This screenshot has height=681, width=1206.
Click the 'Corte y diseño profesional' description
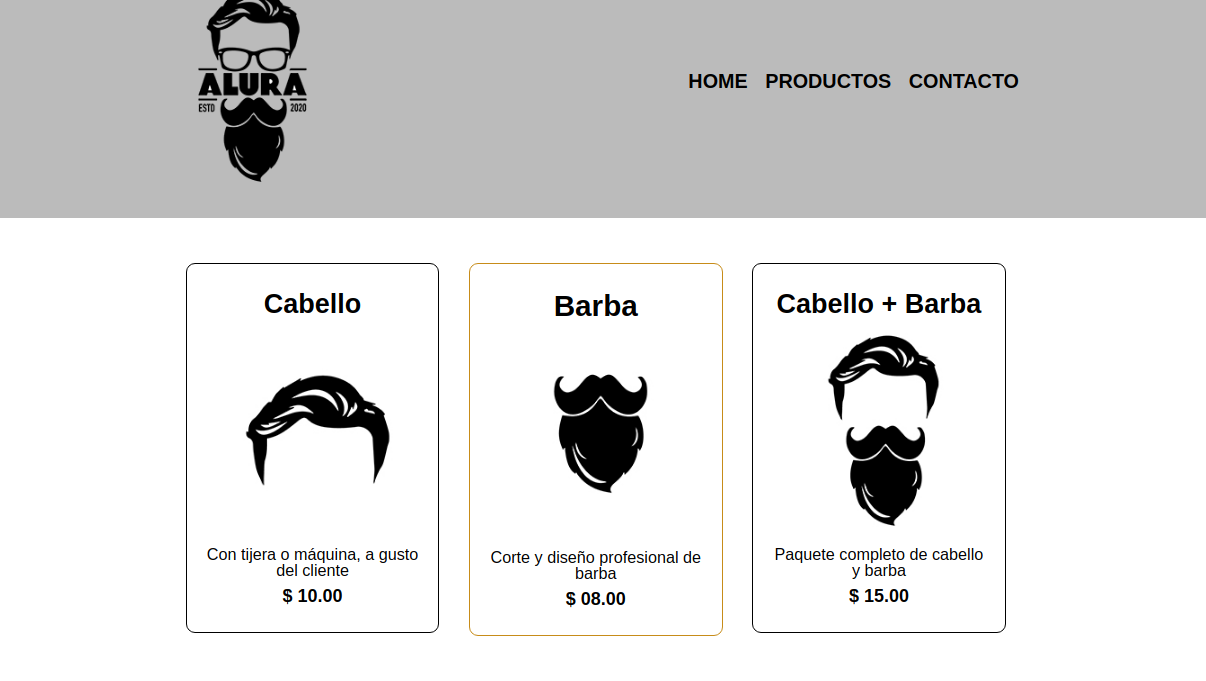coord(596,566)
